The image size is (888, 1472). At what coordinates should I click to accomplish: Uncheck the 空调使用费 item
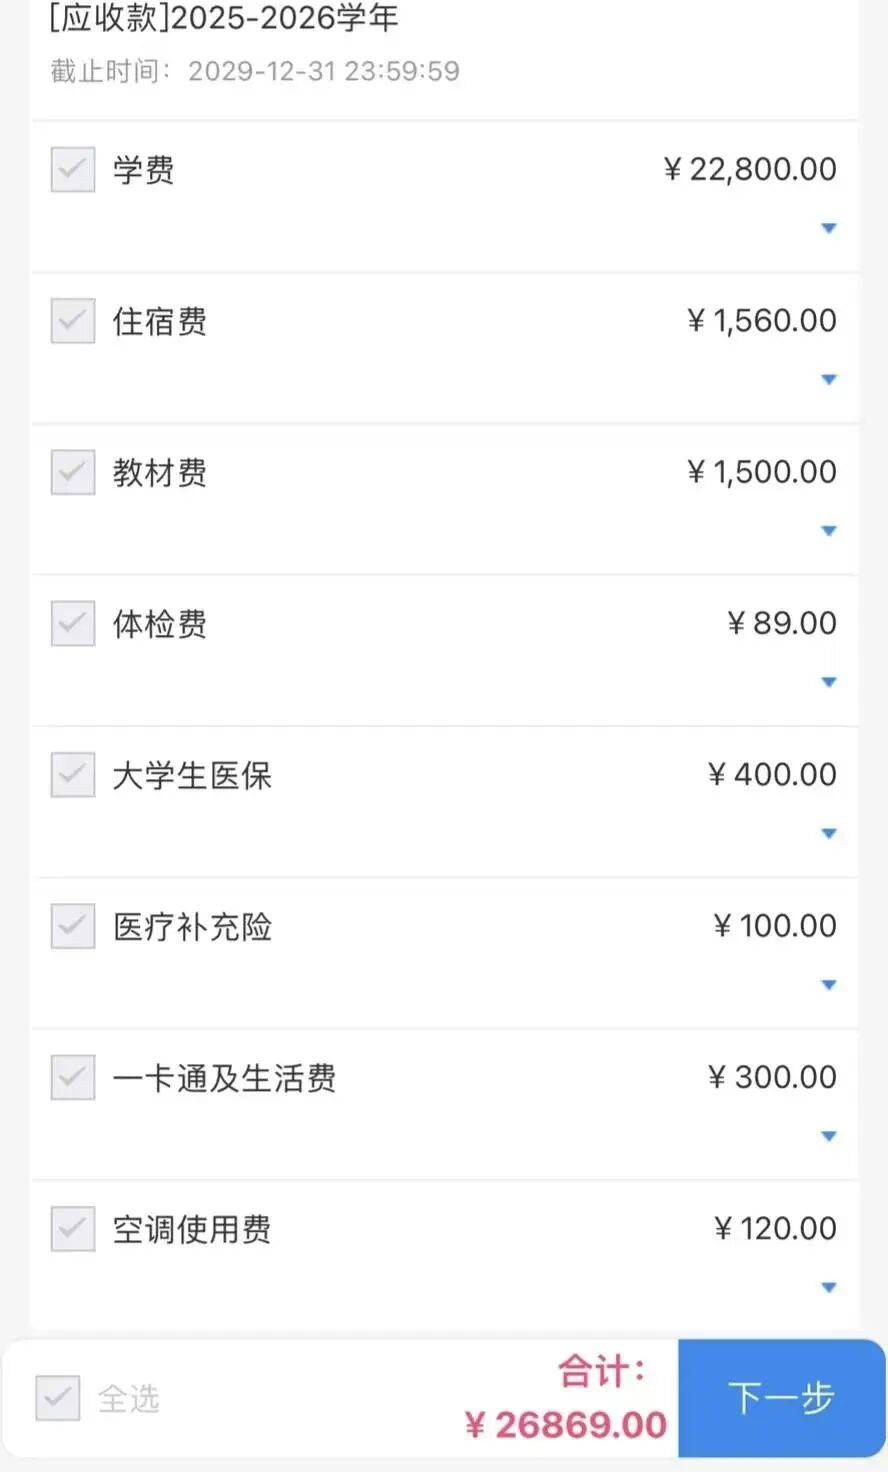[x=73, y=1229]
